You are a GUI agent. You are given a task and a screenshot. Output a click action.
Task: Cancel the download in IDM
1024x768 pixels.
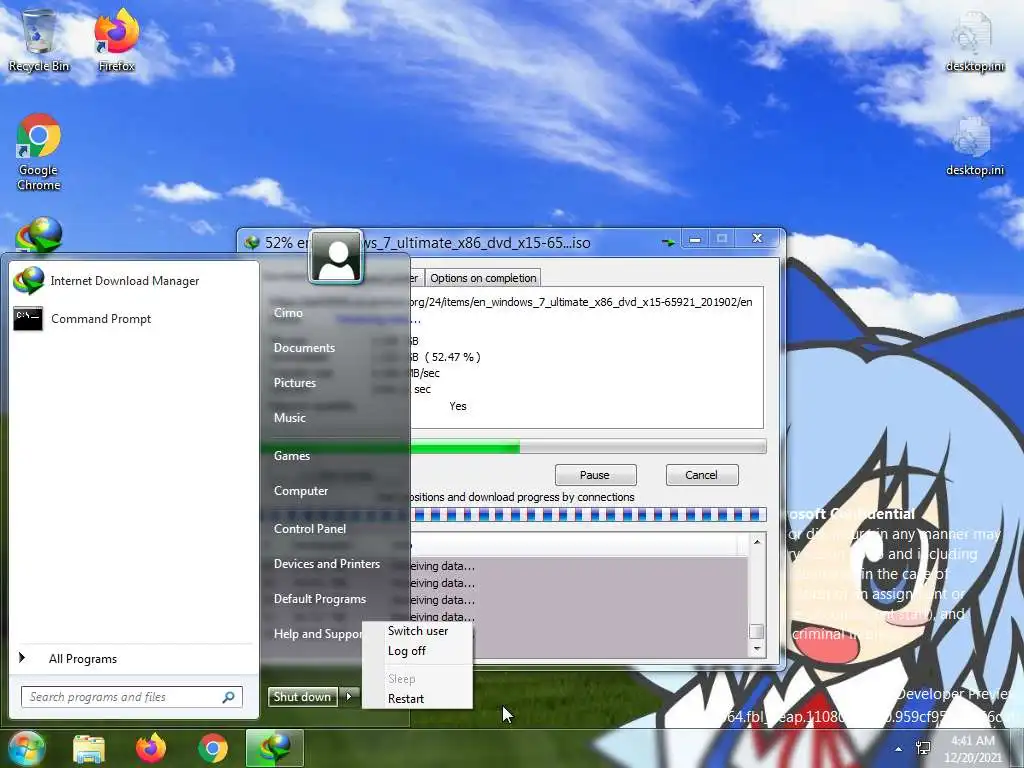click(701, 475)
